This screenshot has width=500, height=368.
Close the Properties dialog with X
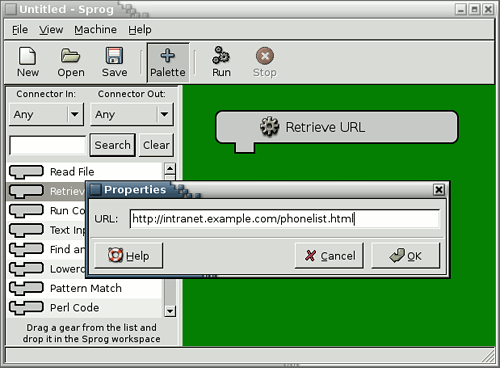click(439, 190)
